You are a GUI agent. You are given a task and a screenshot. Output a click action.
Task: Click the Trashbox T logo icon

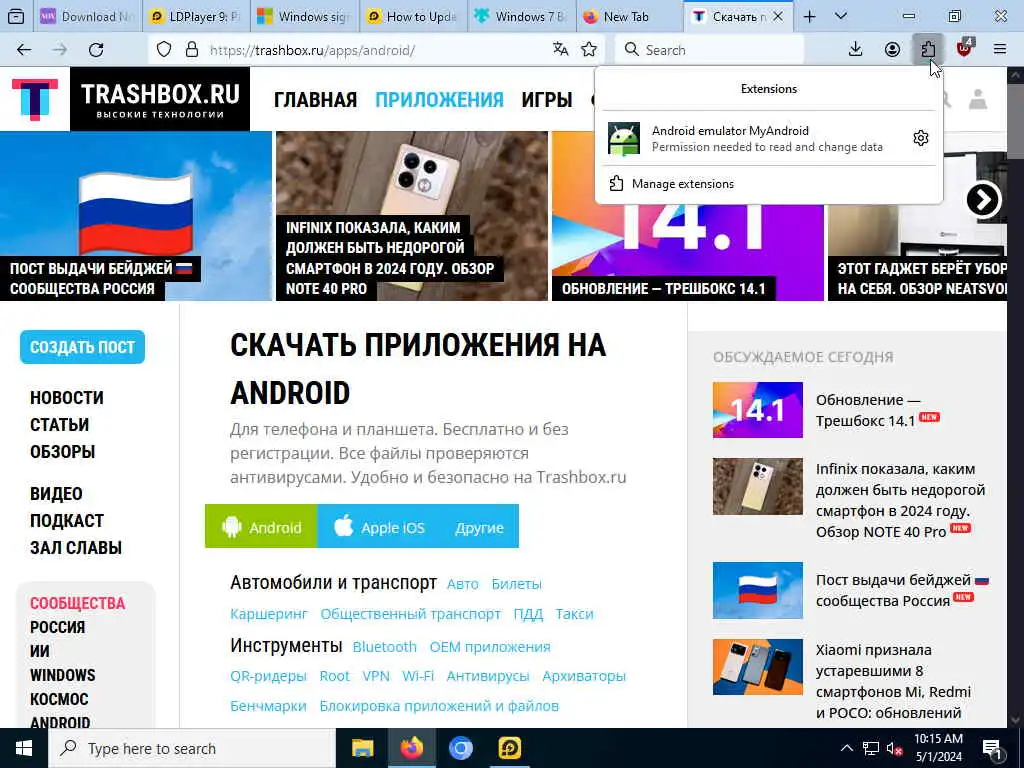[x=35, y=99]
